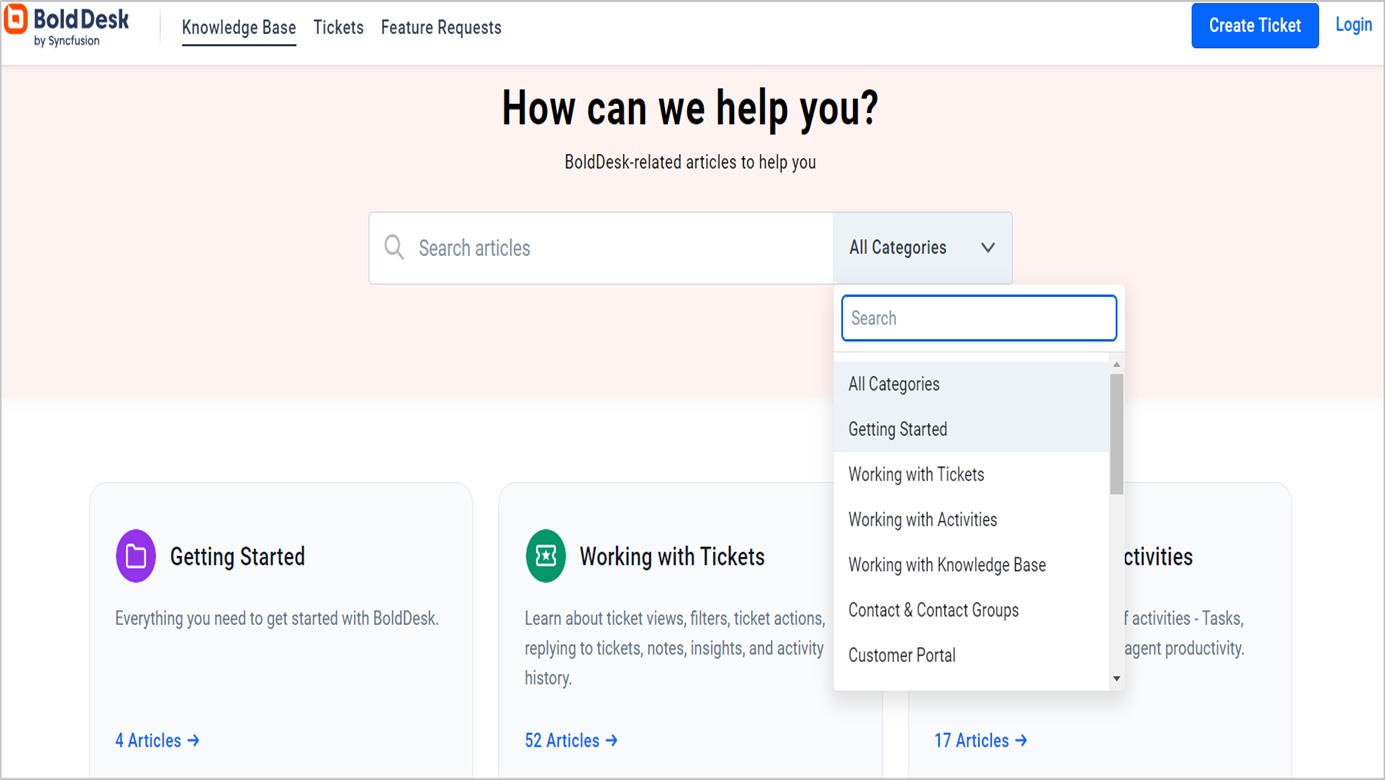
Task: Focus the Search articles input field
Action: click(601, 248)
